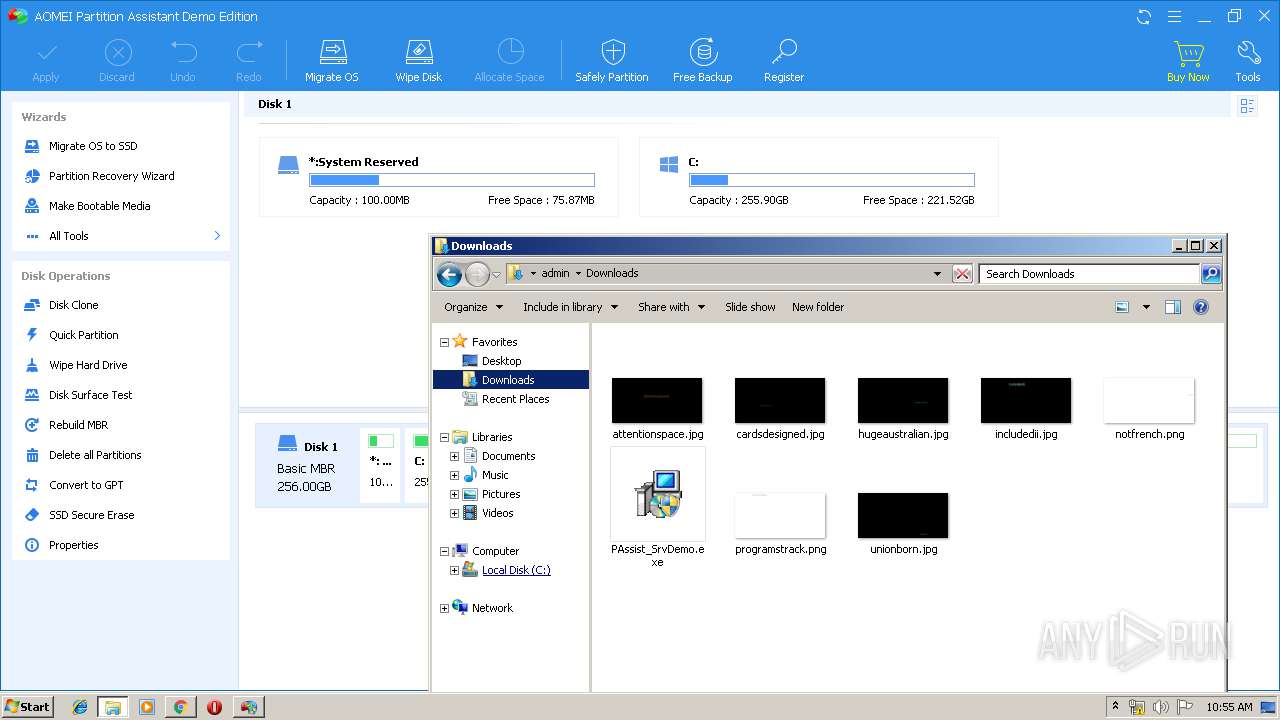
Task: Open Internet Explorer from the taskbar
Action: point(80,707)
